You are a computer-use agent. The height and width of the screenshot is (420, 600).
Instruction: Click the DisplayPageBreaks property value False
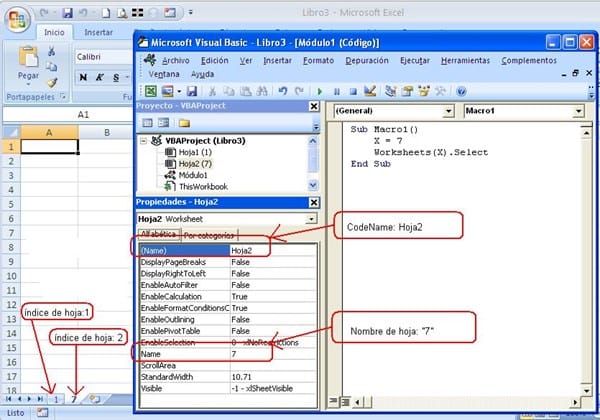pos(273,262)
